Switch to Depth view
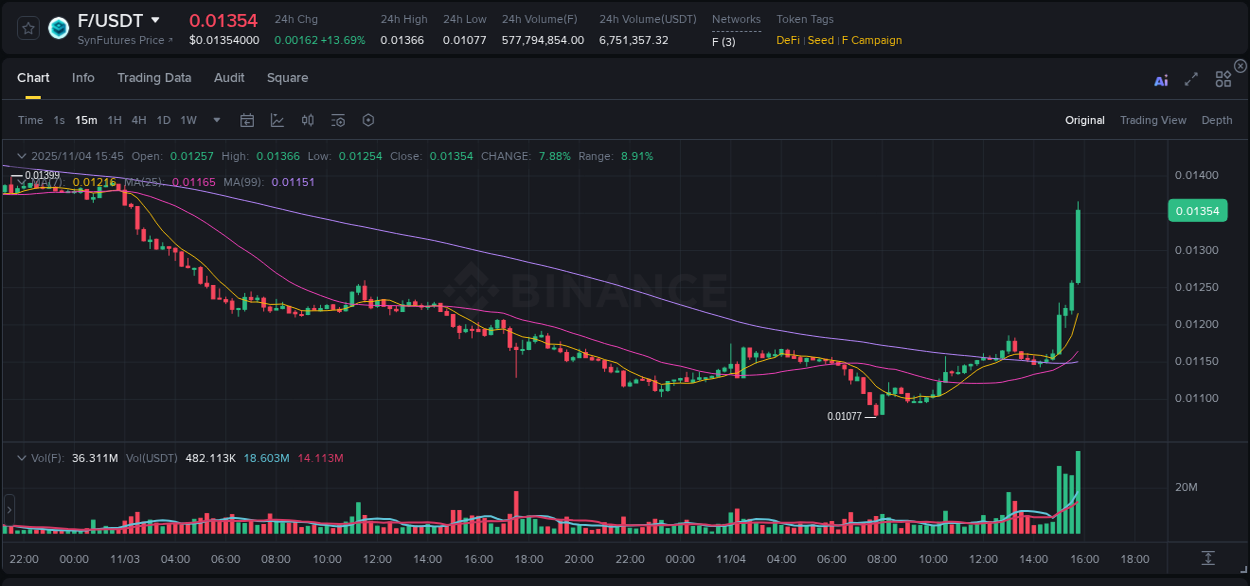Image resolution: width=1250 pixels, height=586 pixels. pos(1217,120)
